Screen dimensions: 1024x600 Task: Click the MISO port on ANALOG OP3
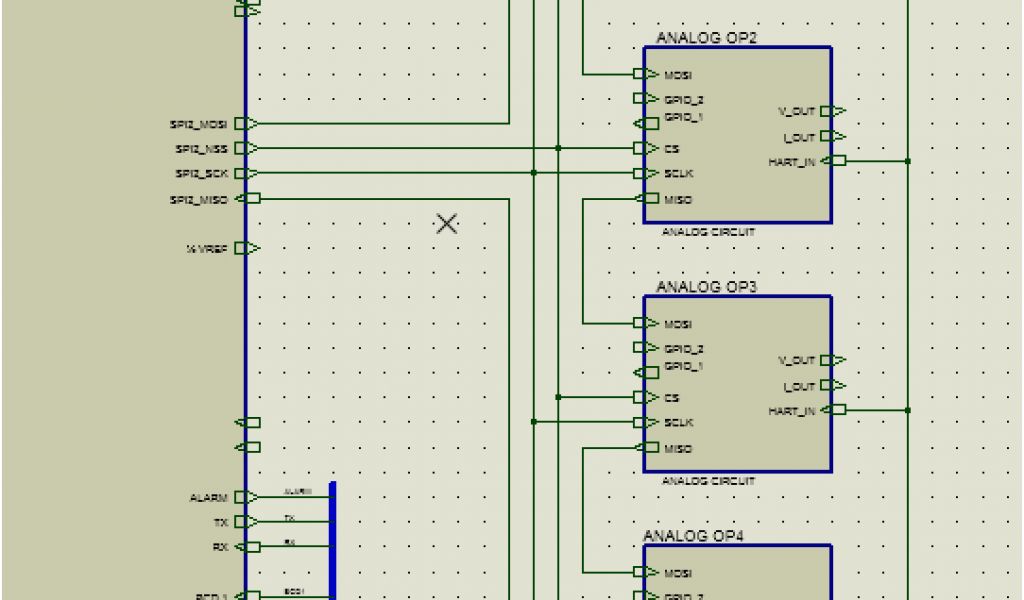(646, 447)
